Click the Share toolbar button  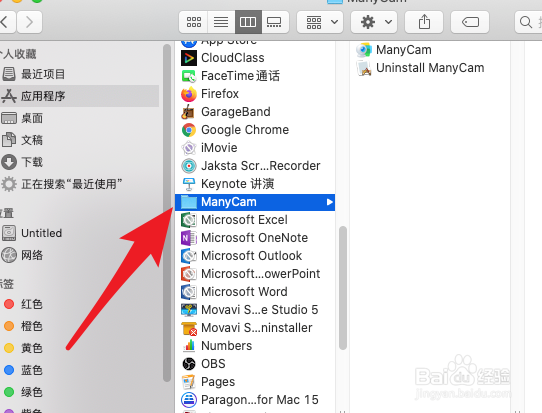[x=424, y=22]
